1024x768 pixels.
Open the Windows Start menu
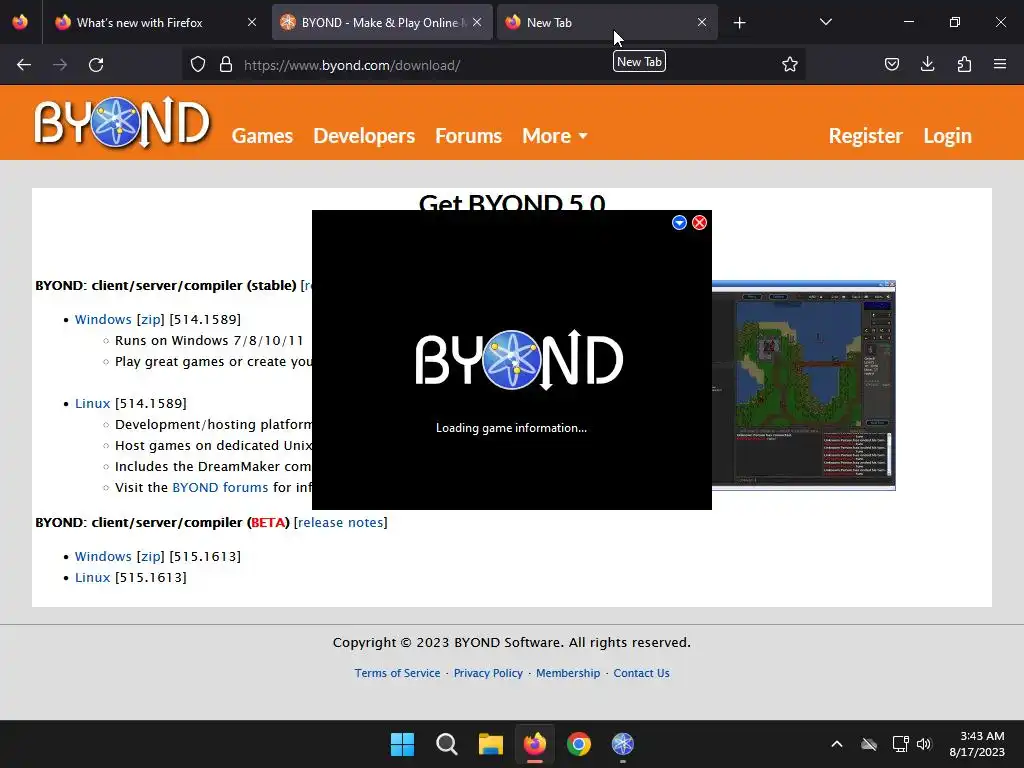pos(402,744)
